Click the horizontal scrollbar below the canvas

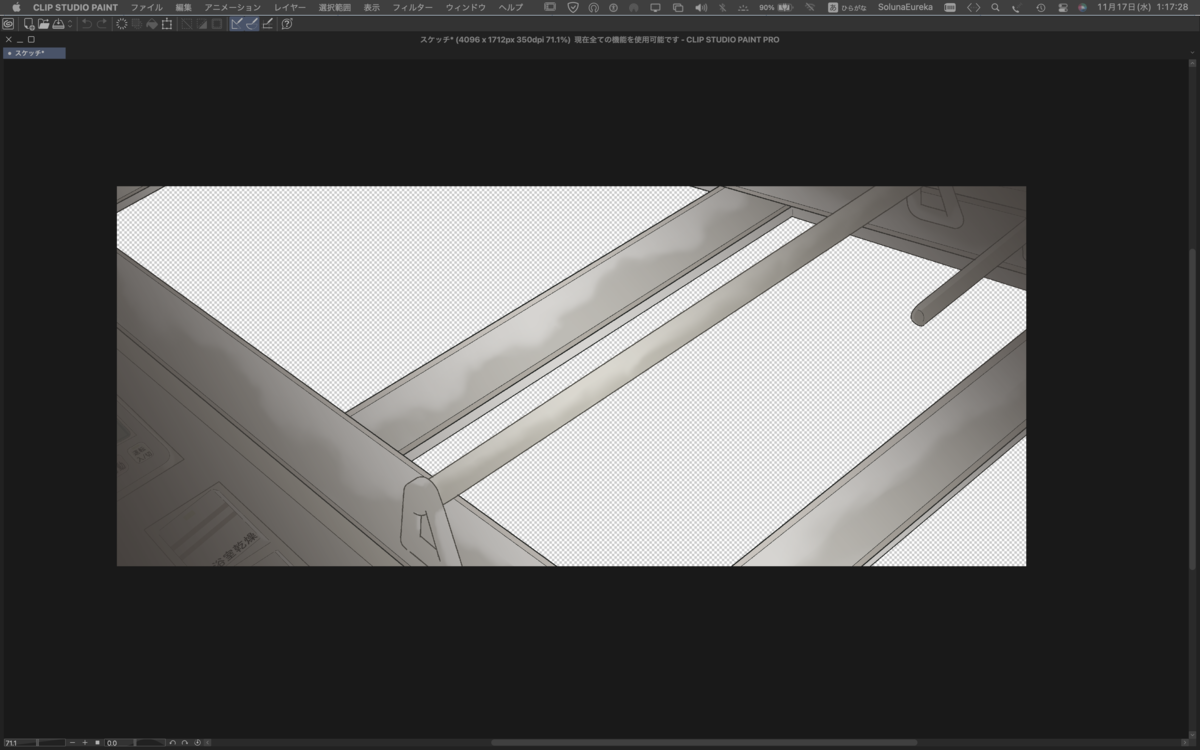pos(704,742)
